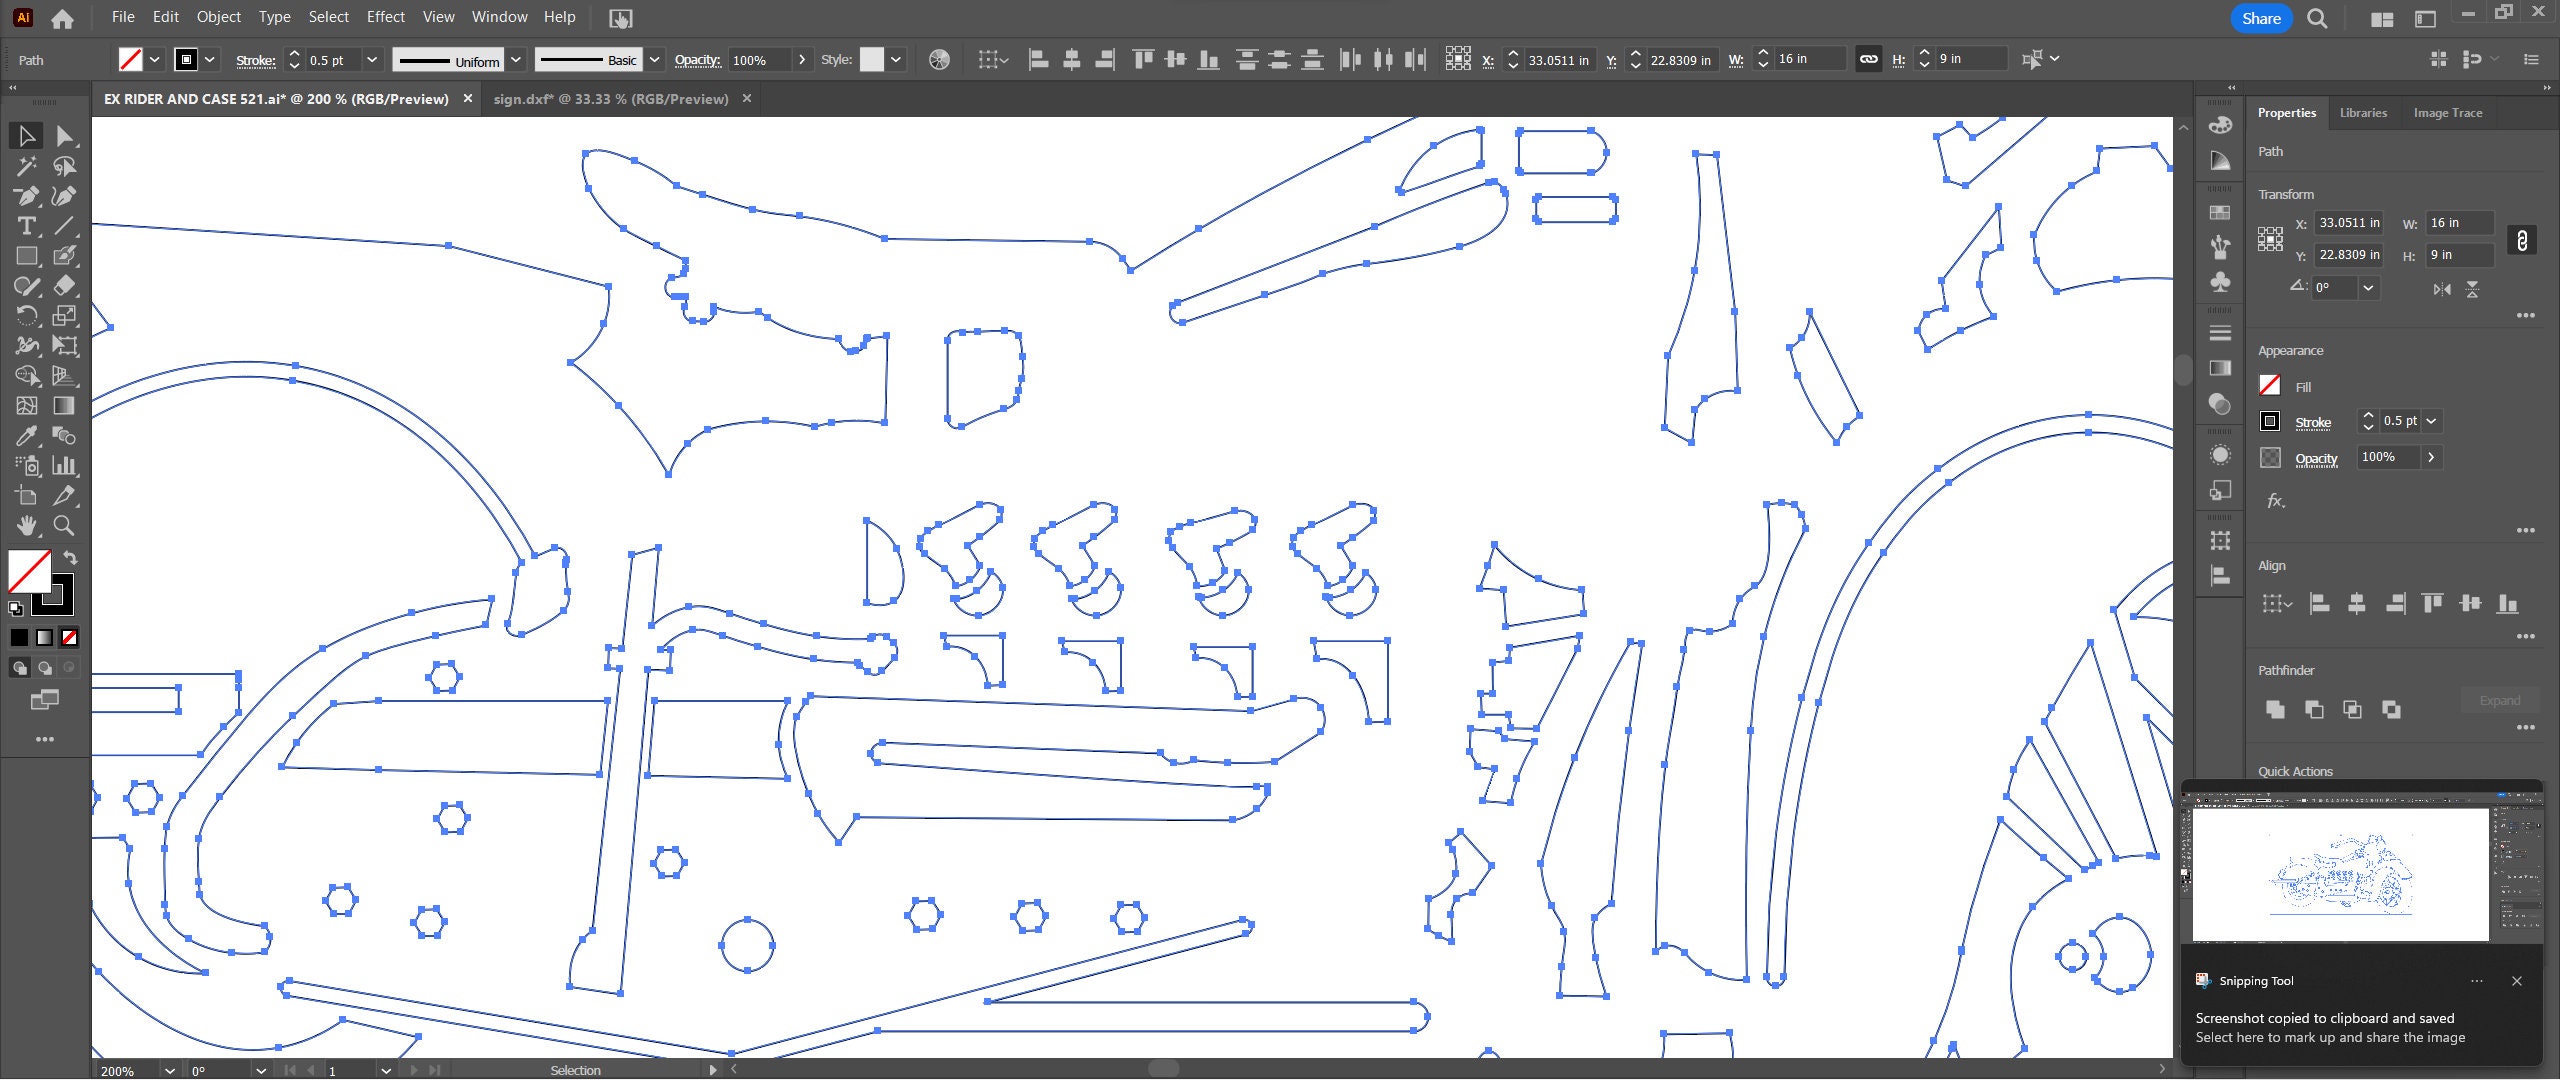The image size is (2560, 1080).
Task: Click the black fill swatch in toolbar
Action: [x=18, y=637]
